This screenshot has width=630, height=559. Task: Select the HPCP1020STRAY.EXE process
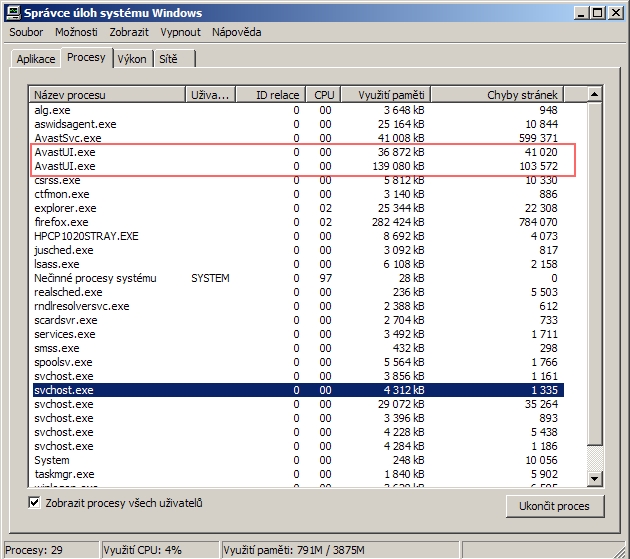[298, 236]
